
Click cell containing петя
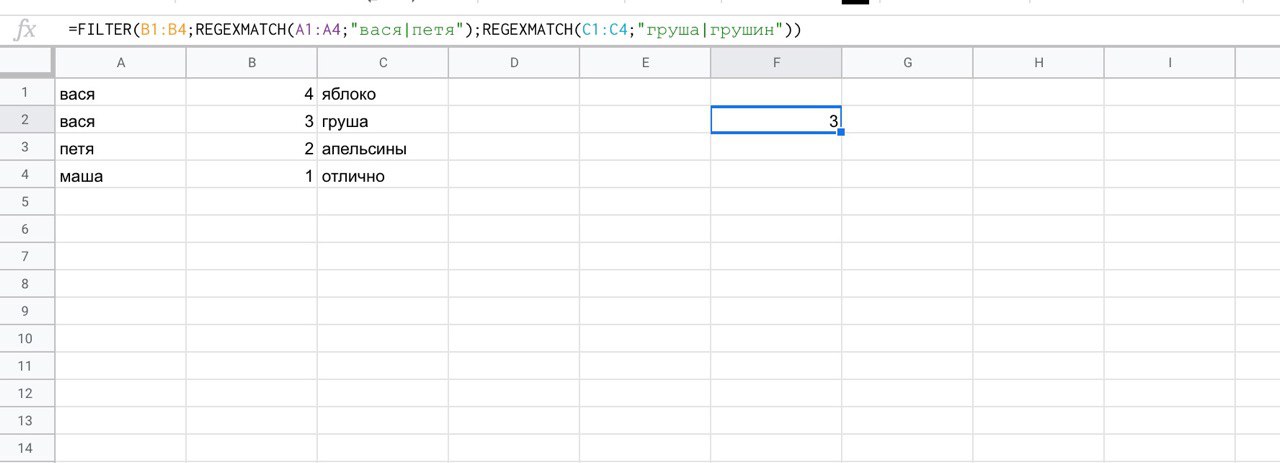pos(120,148)
